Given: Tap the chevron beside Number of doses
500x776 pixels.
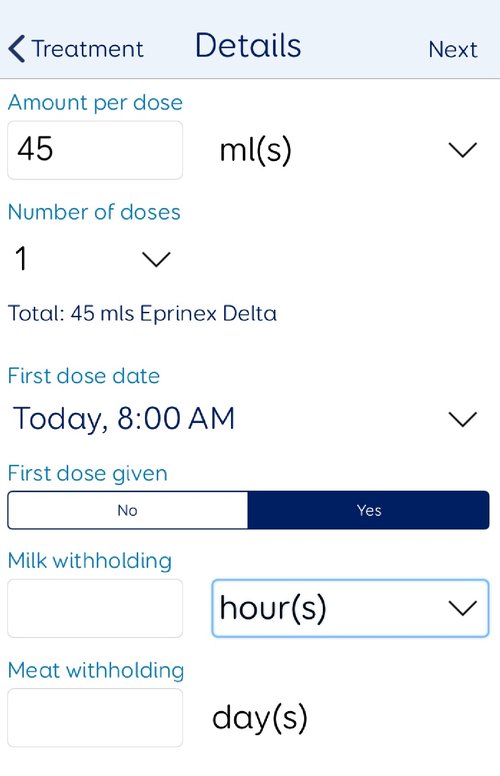Looking at the screenshot, I should pos(156,259).
